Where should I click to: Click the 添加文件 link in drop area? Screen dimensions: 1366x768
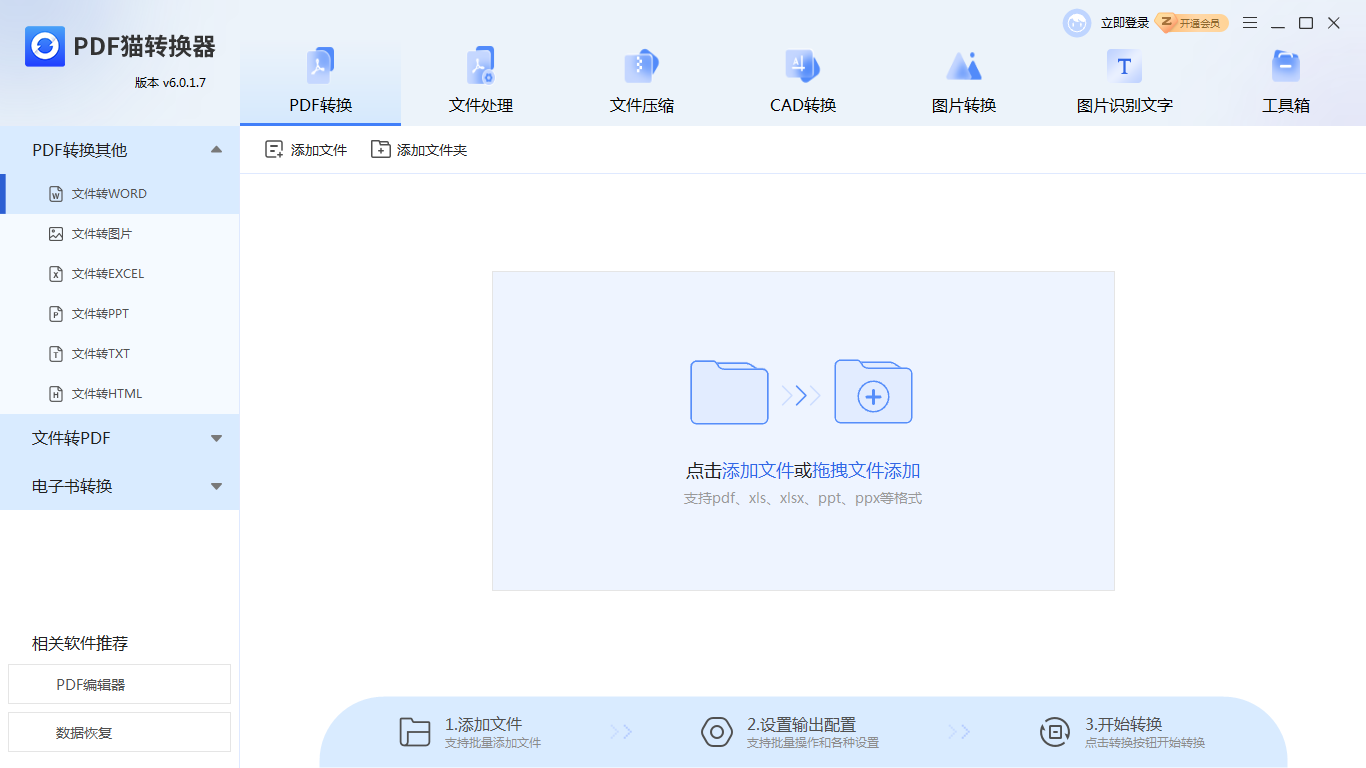758,471
